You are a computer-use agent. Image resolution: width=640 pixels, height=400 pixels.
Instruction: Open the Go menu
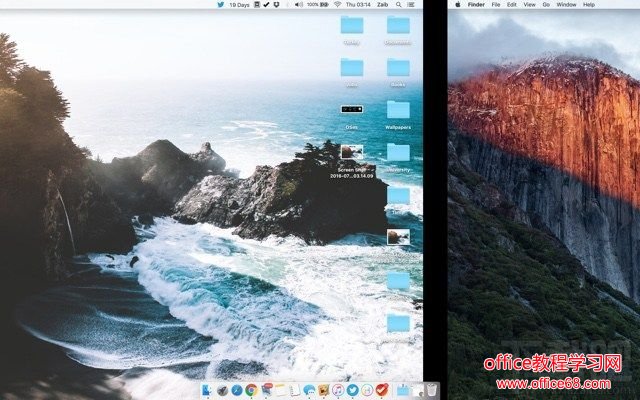546,4
